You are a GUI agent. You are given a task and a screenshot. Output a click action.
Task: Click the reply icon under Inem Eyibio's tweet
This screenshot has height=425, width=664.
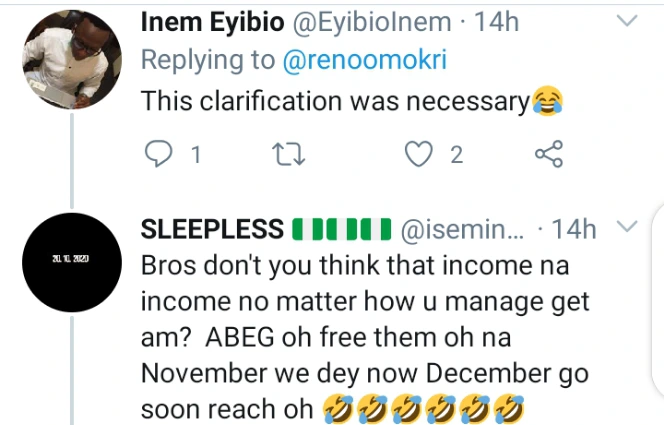point(160,153)
